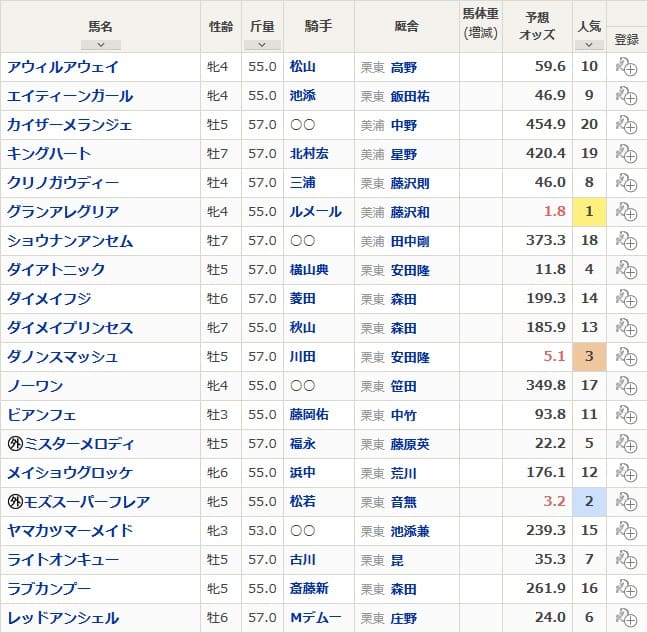This screenshot has height=633, width=647.
Task: Click yellow popularity cell showing 1
Action: (x=589, y=212)
